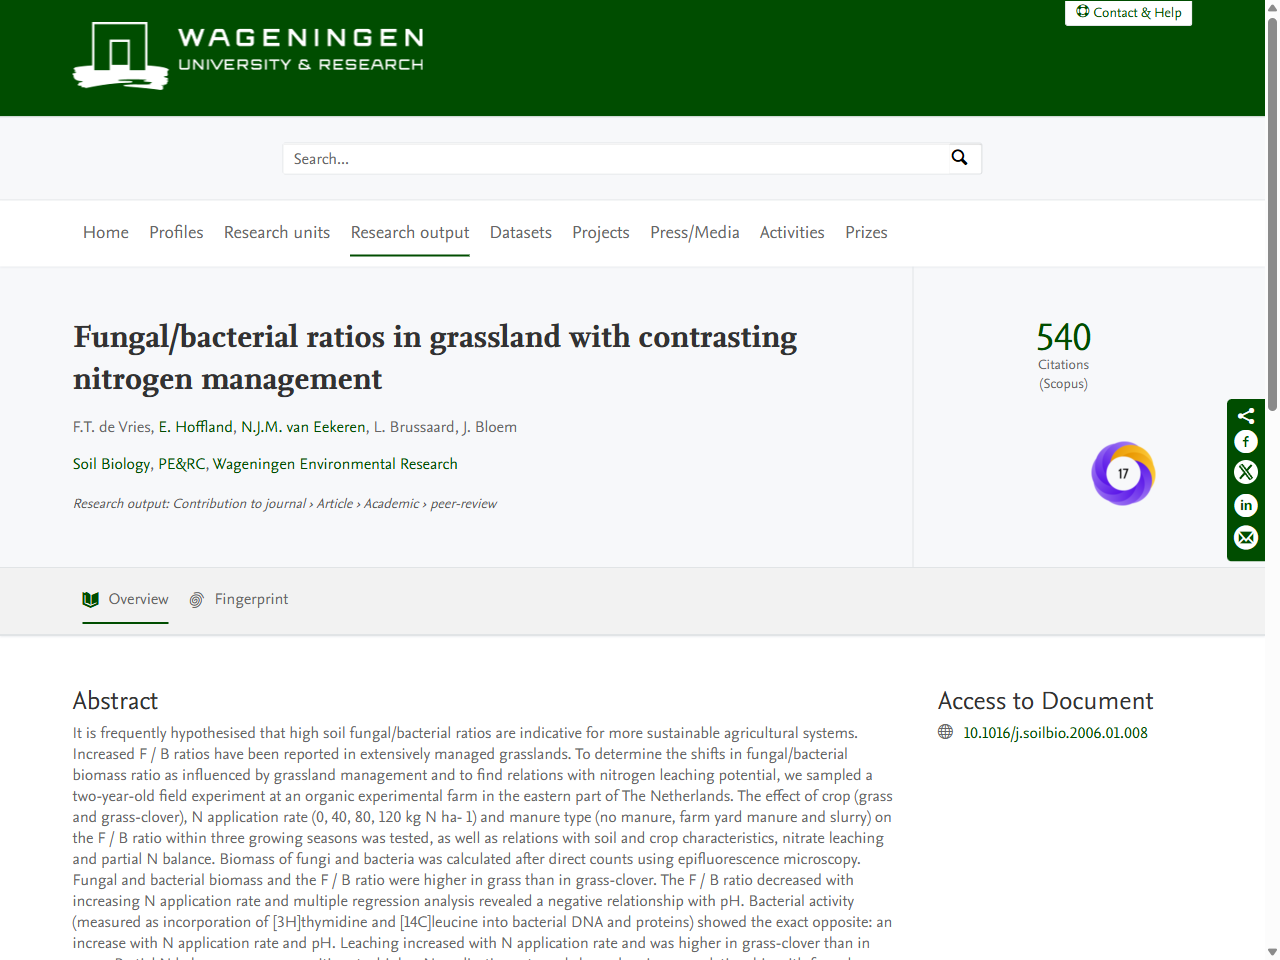1280x960 pixels.
Task: Click the globe icon beside the DOI
Action: click(x=944, y=731)
